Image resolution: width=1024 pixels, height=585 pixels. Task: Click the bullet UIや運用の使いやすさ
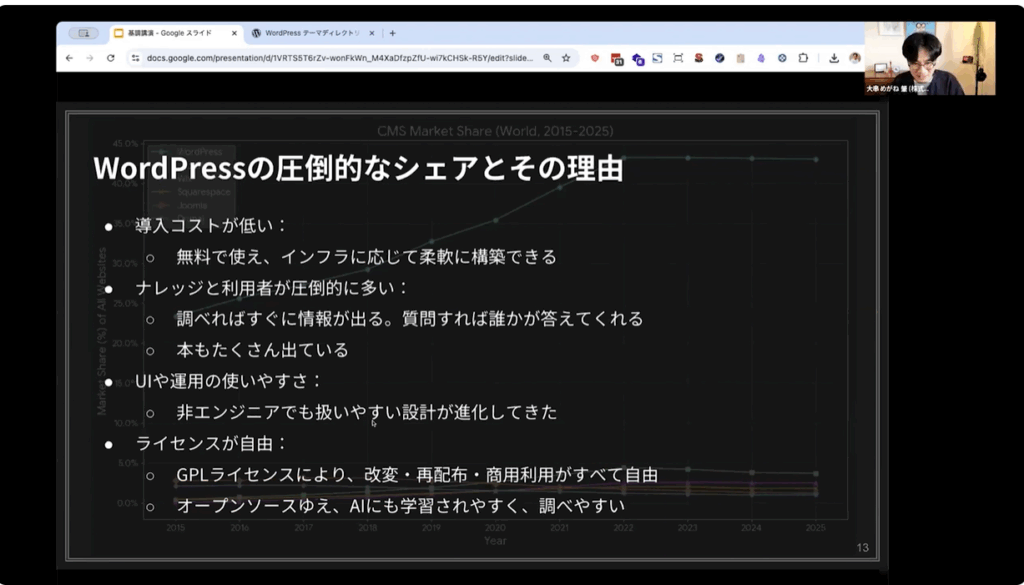[x=229, y=381]
